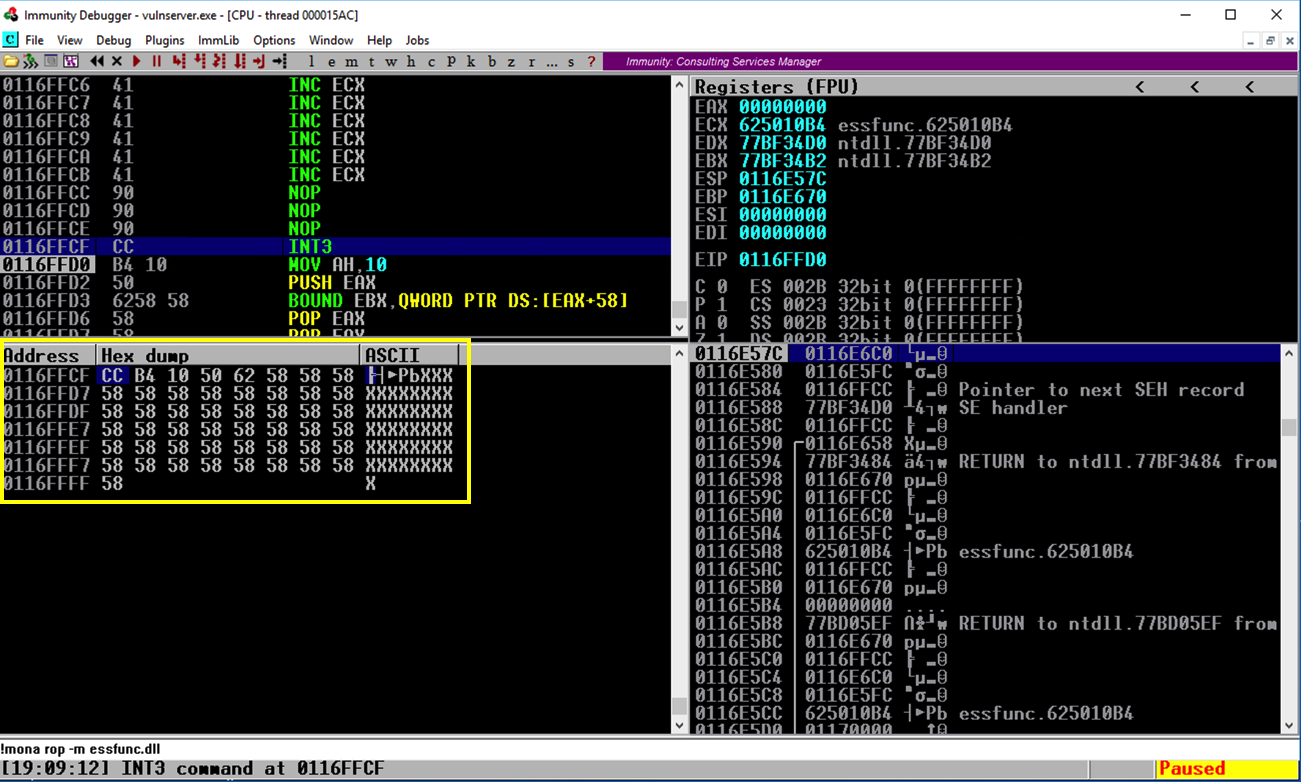Viewport: 1301px width, 782px height.
Task: Click the teal C icon beside File
Action: point(10,40)
